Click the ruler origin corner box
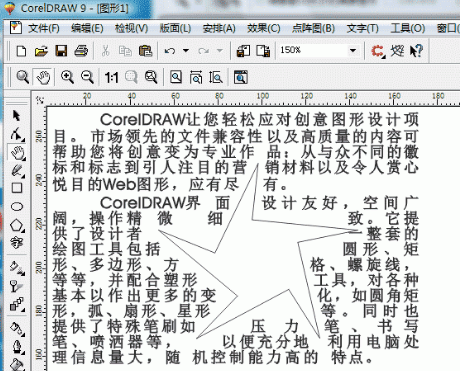The height and width of the screenshot is (371, 460). (39, 100)
